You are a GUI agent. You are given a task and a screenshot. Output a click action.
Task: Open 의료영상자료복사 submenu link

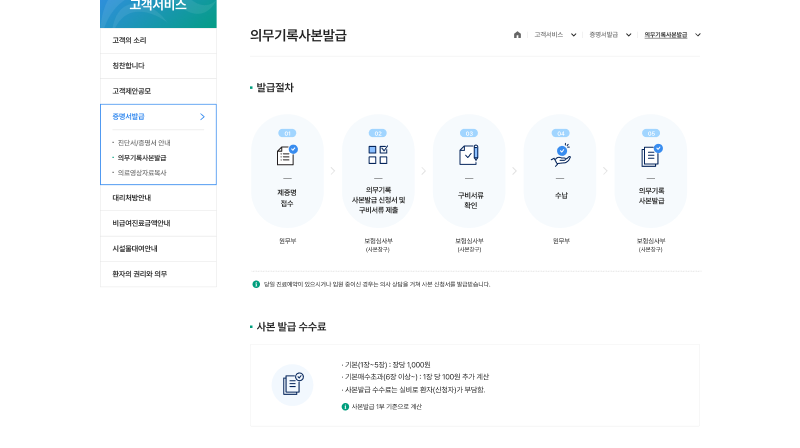[142, 172]
